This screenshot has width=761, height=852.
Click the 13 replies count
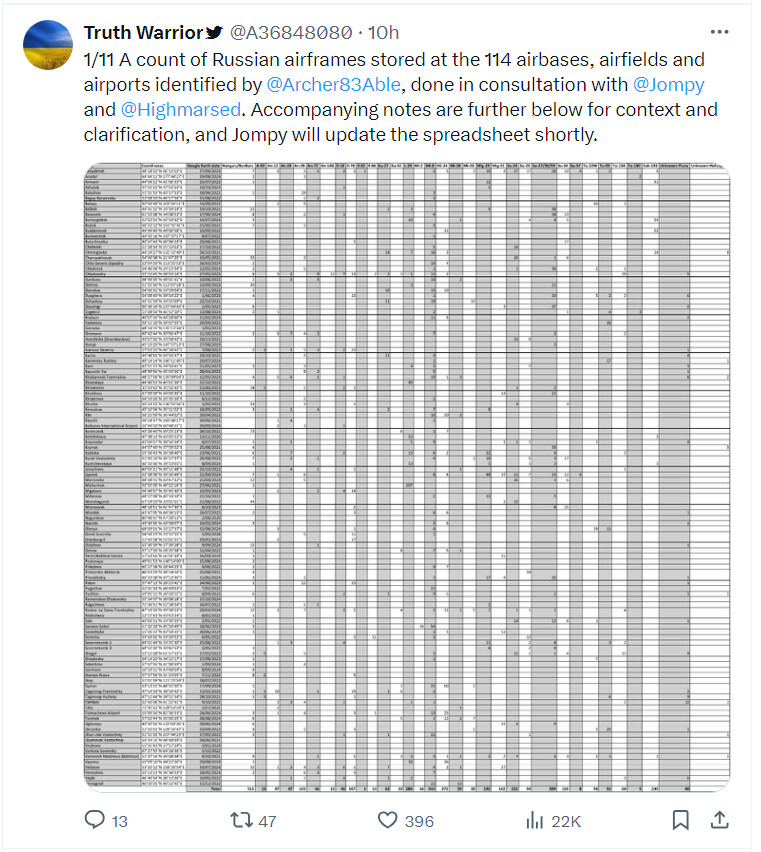pyautogui.click(x=120, y=821)
